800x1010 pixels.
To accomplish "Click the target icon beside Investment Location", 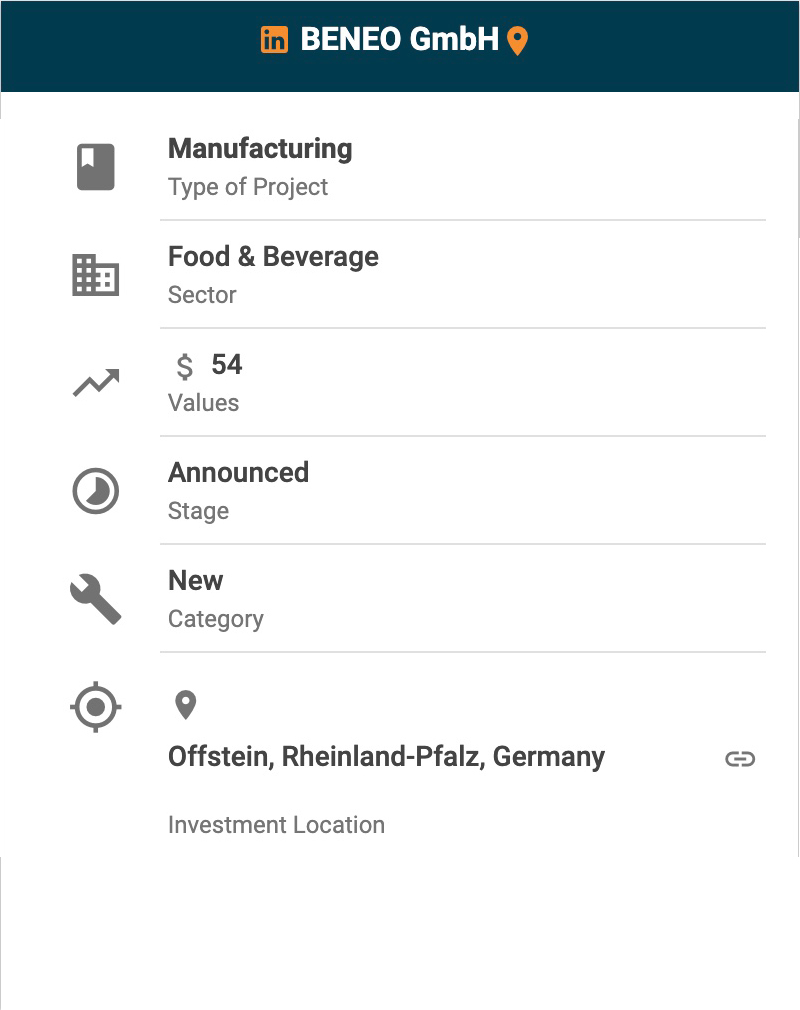I will tap(96, 707).
